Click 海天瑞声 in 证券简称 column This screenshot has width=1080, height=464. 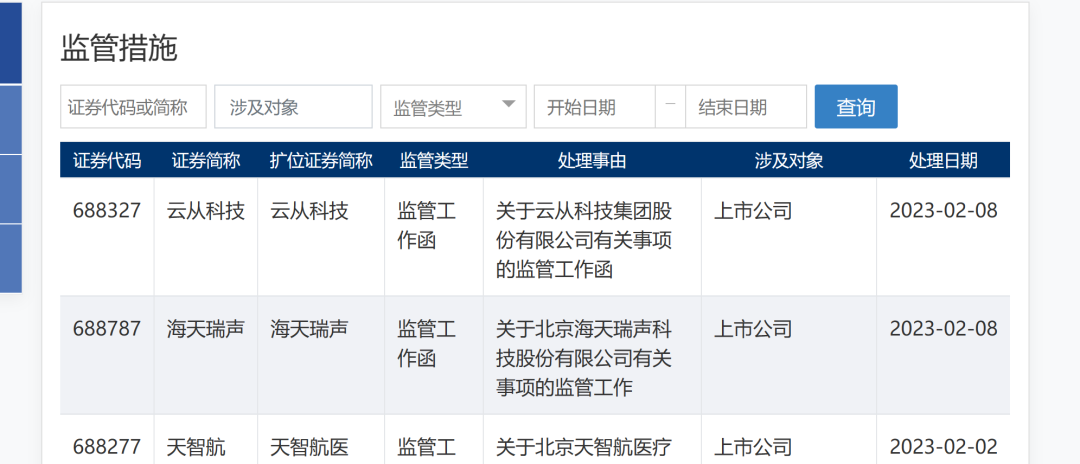click(x=206, y=328)
